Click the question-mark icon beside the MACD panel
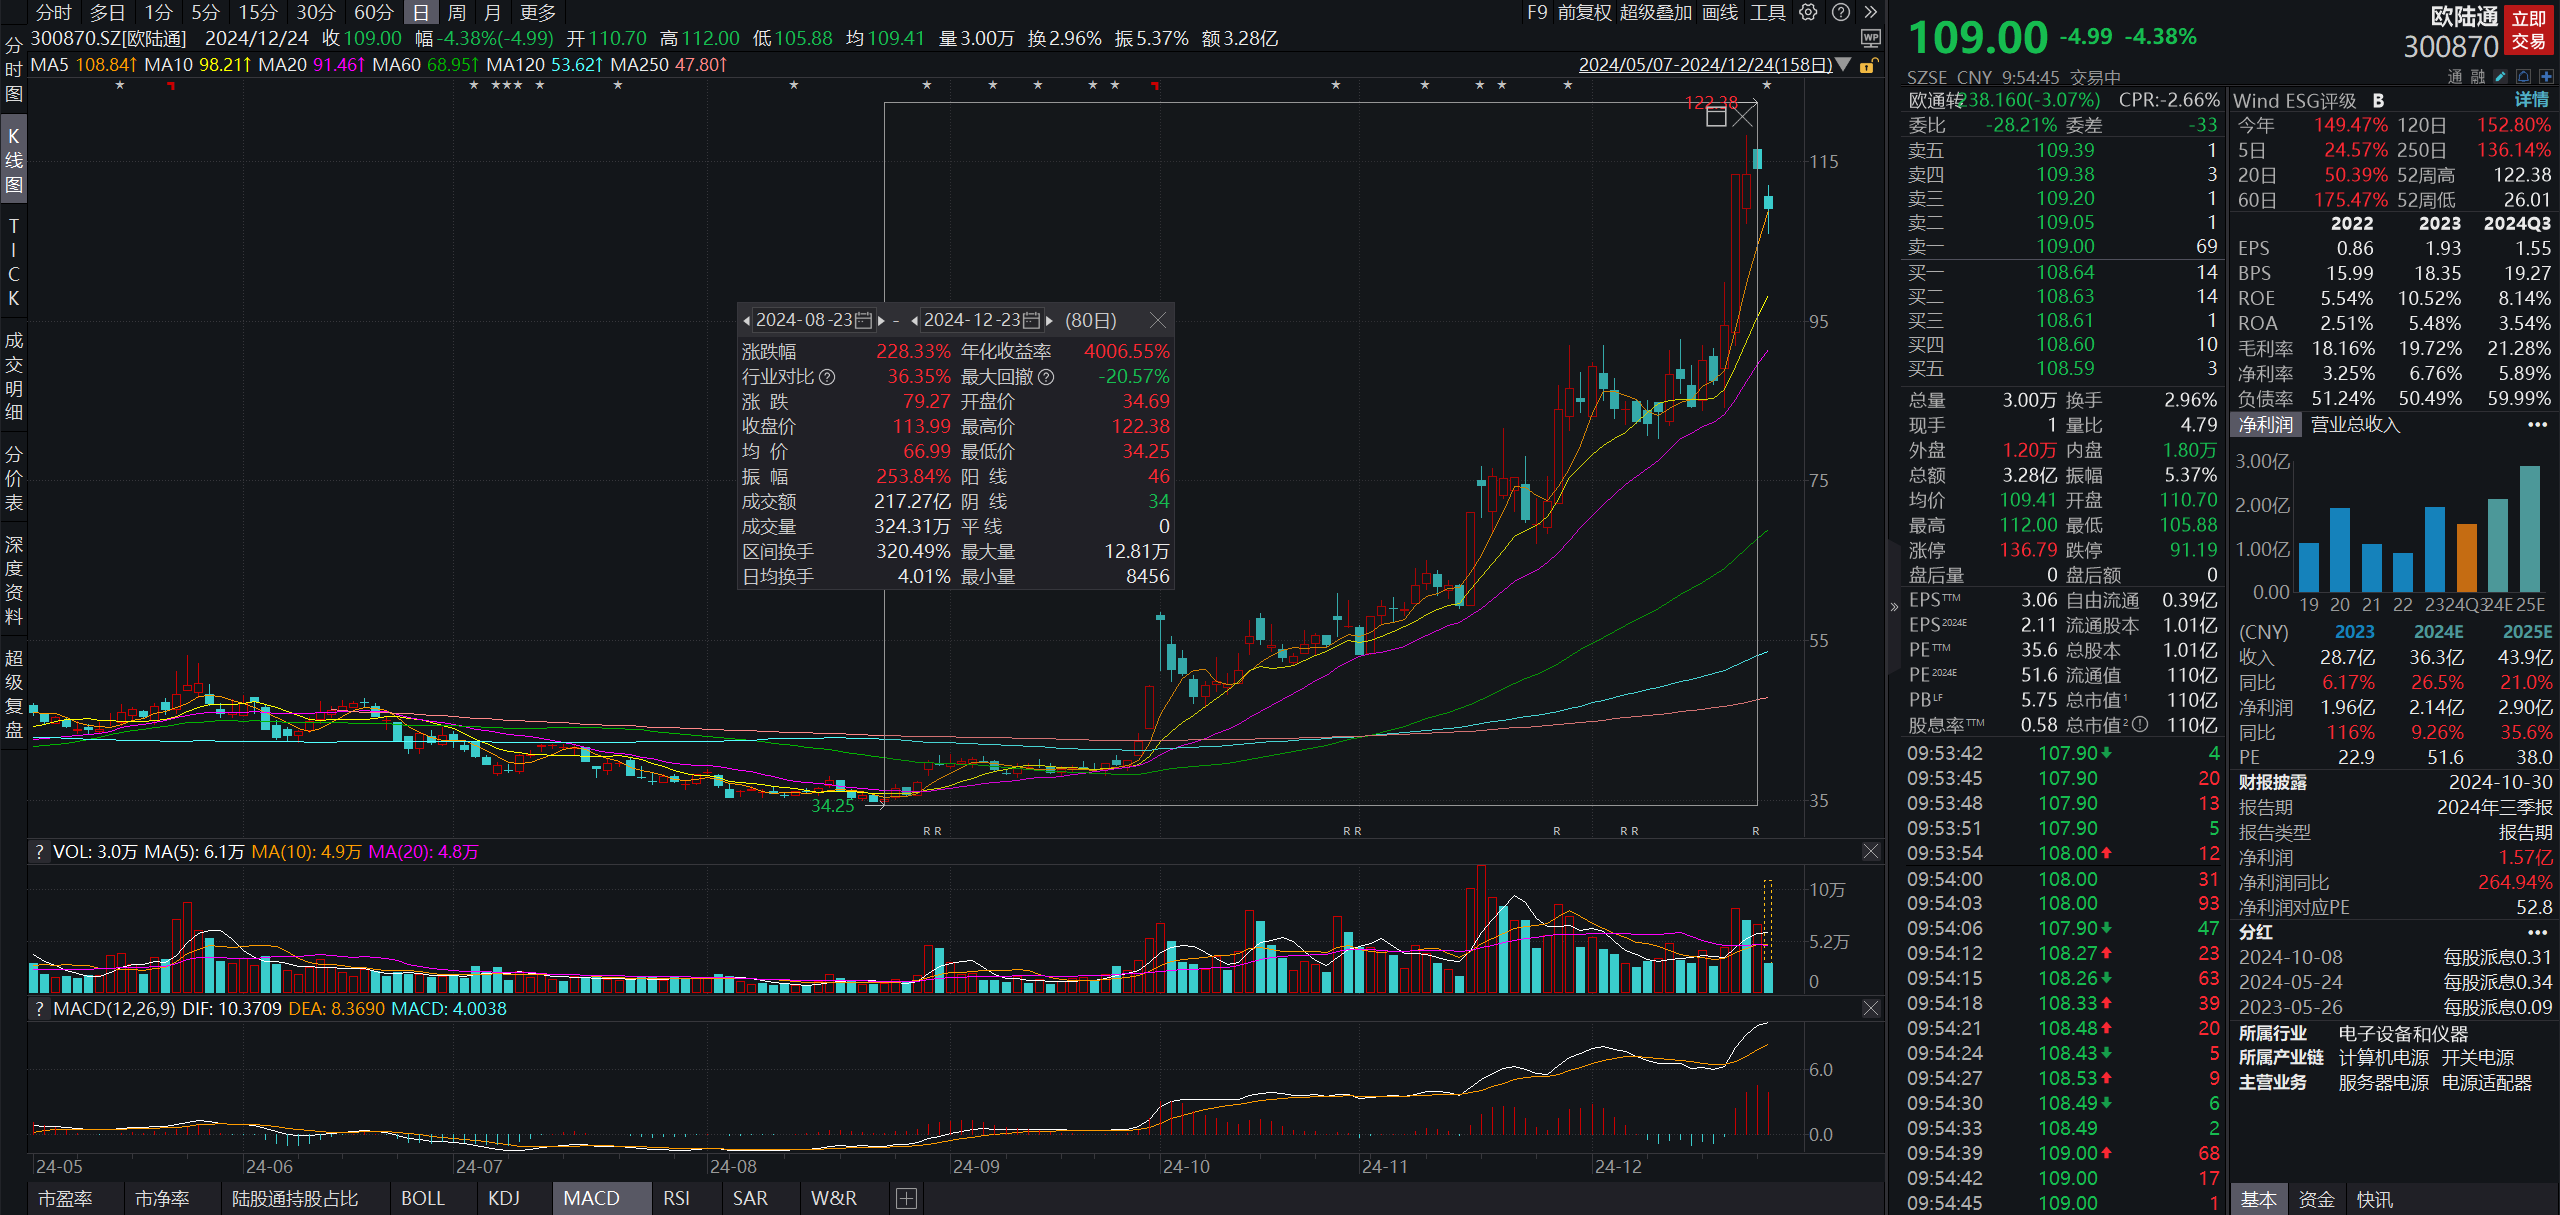The width and height of the screenshot is (2560, 1215). (38, 1008)
